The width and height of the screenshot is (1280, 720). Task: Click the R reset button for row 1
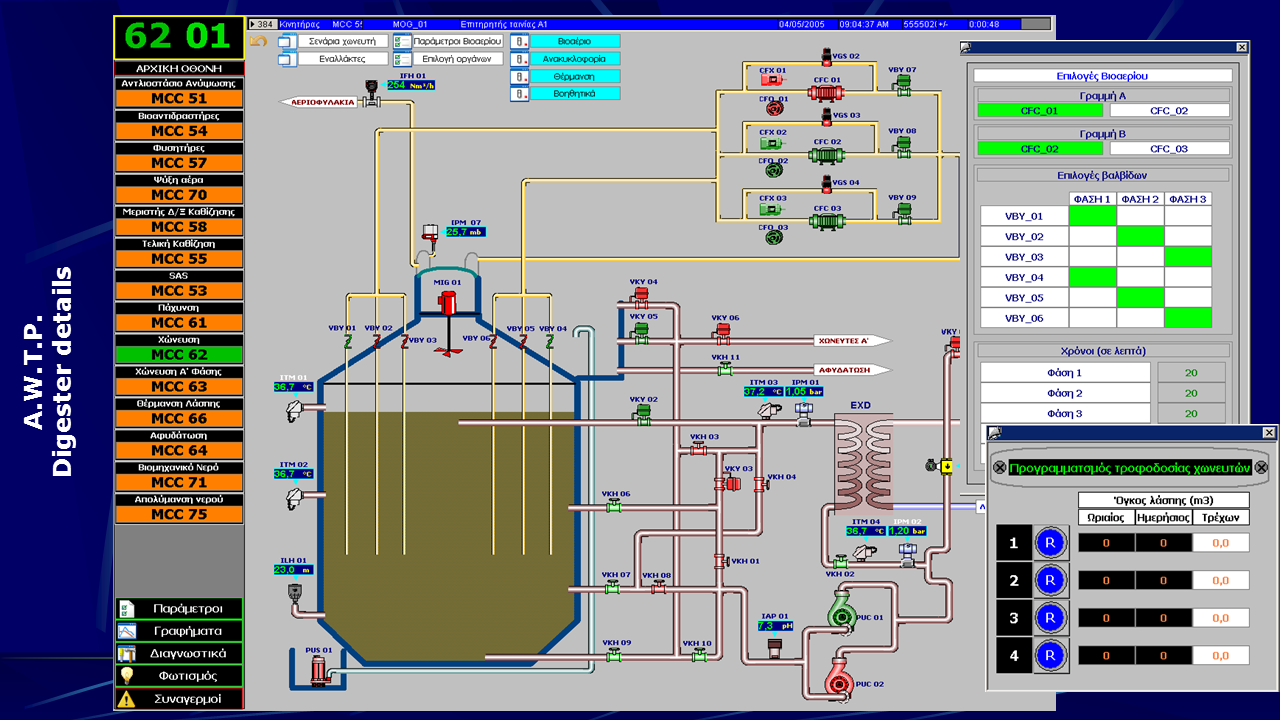(1049, 543)
